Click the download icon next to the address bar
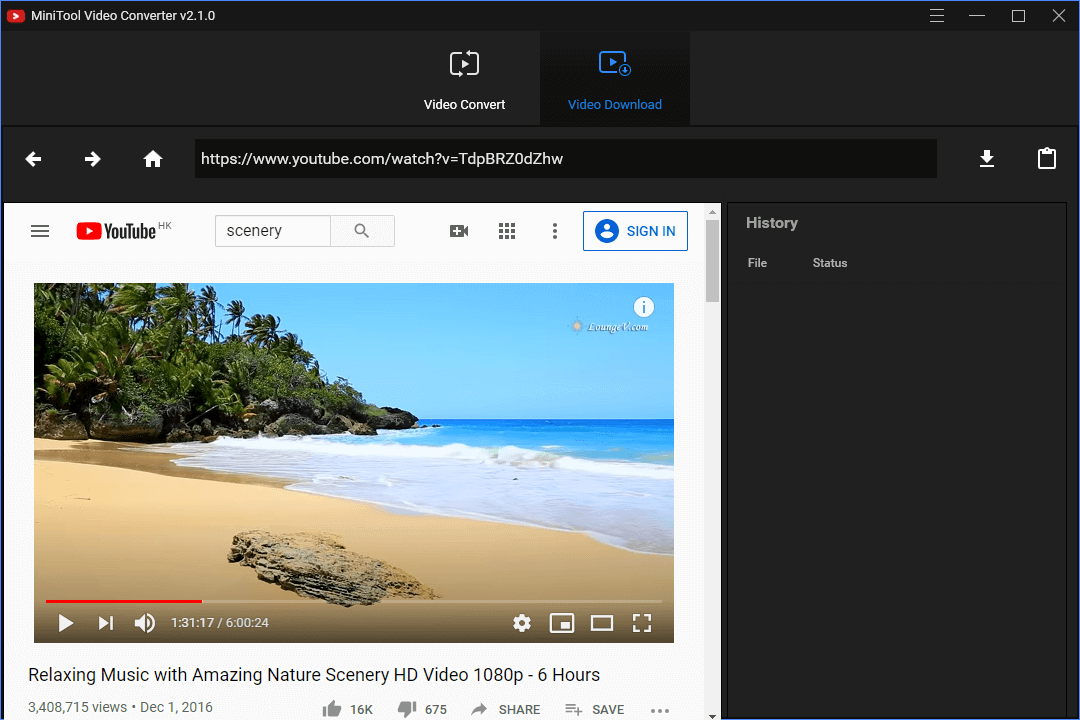Viewport: 1080px width, 720px height. click(x=987, y=158)
